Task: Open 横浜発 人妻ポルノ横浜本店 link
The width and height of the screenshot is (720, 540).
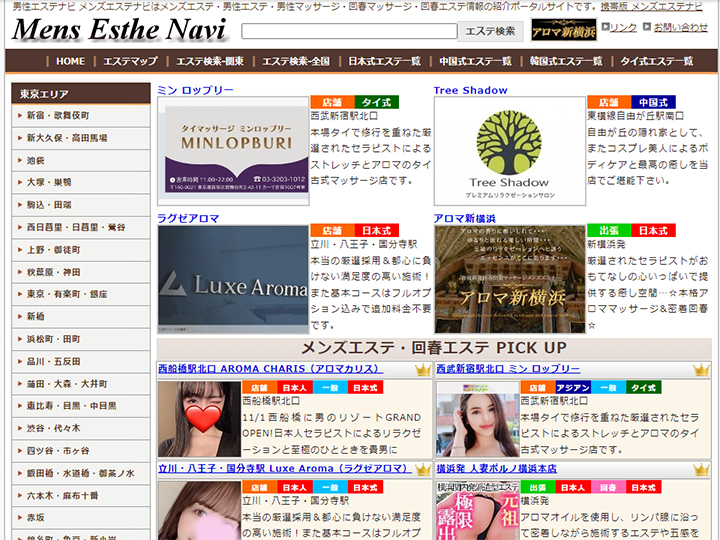Action: 496,468
